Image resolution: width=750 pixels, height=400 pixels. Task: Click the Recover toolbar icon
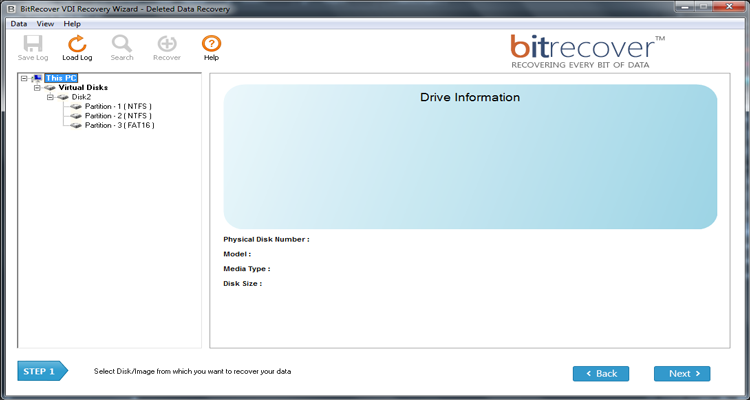point(166,43)
